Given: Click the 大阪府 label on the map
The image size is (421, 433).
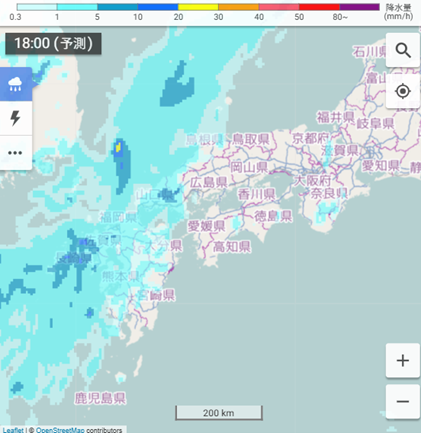Looking at the screenshot, I should [312, 181].
